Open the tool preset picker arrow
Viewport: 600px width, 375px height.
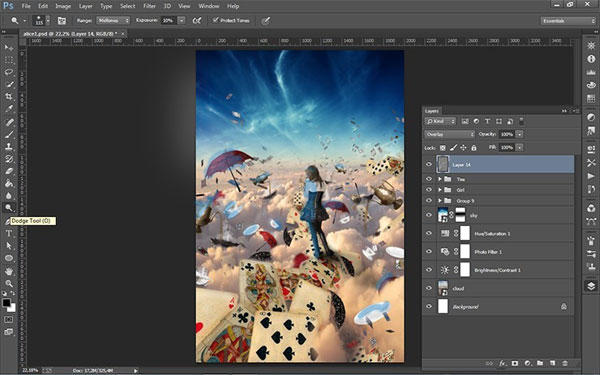click(x=24, y=21)
